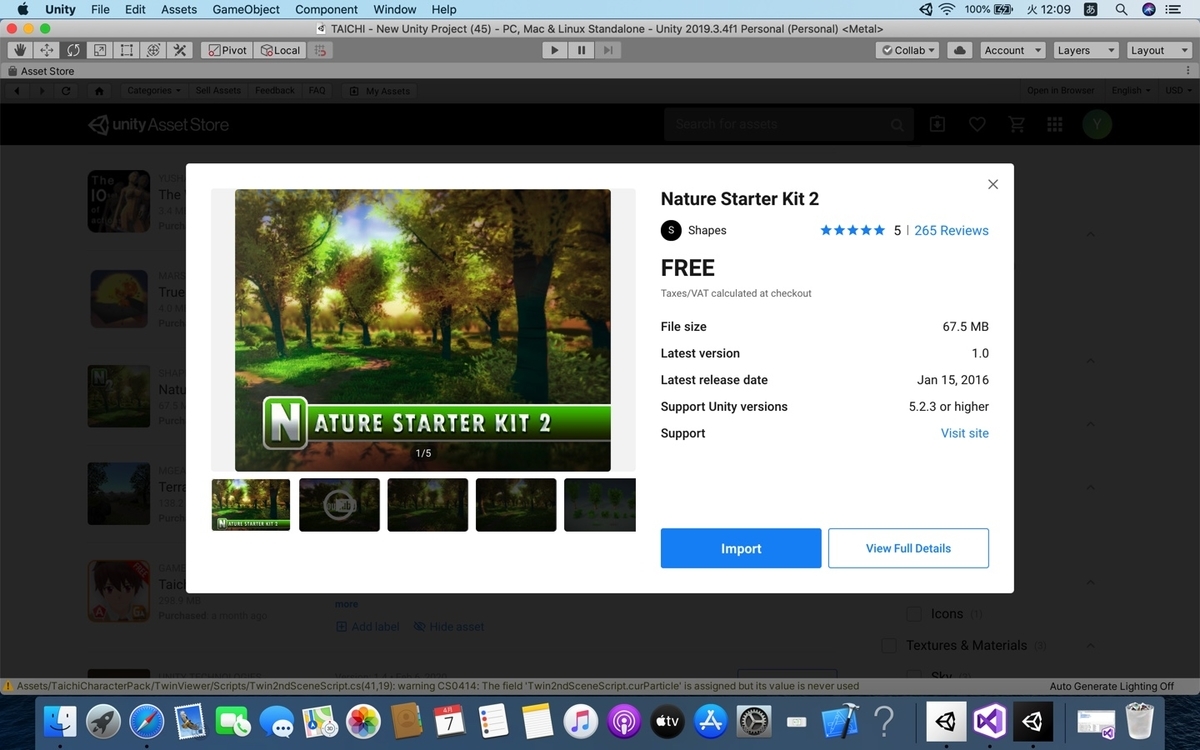Open the Layers dropdown
The width and height of the screenshot is (1200, 750).
(1084, 50)
